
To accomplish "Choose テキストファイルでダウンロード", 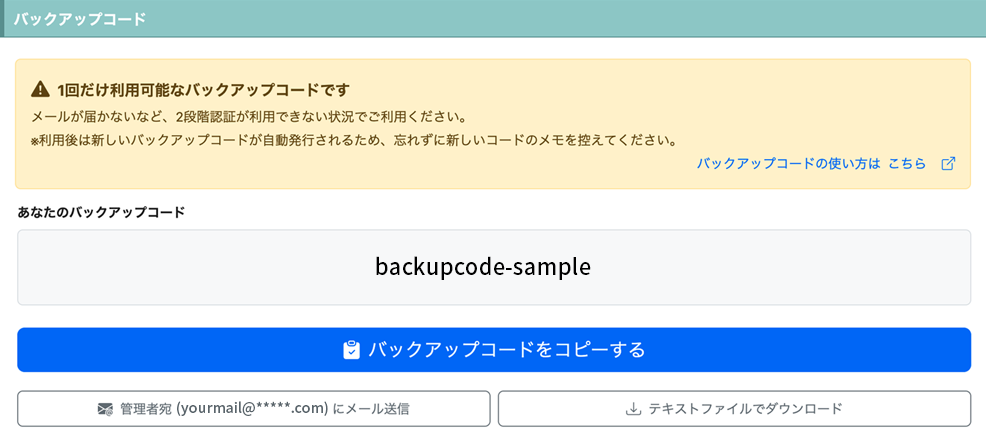I will 734,409.
